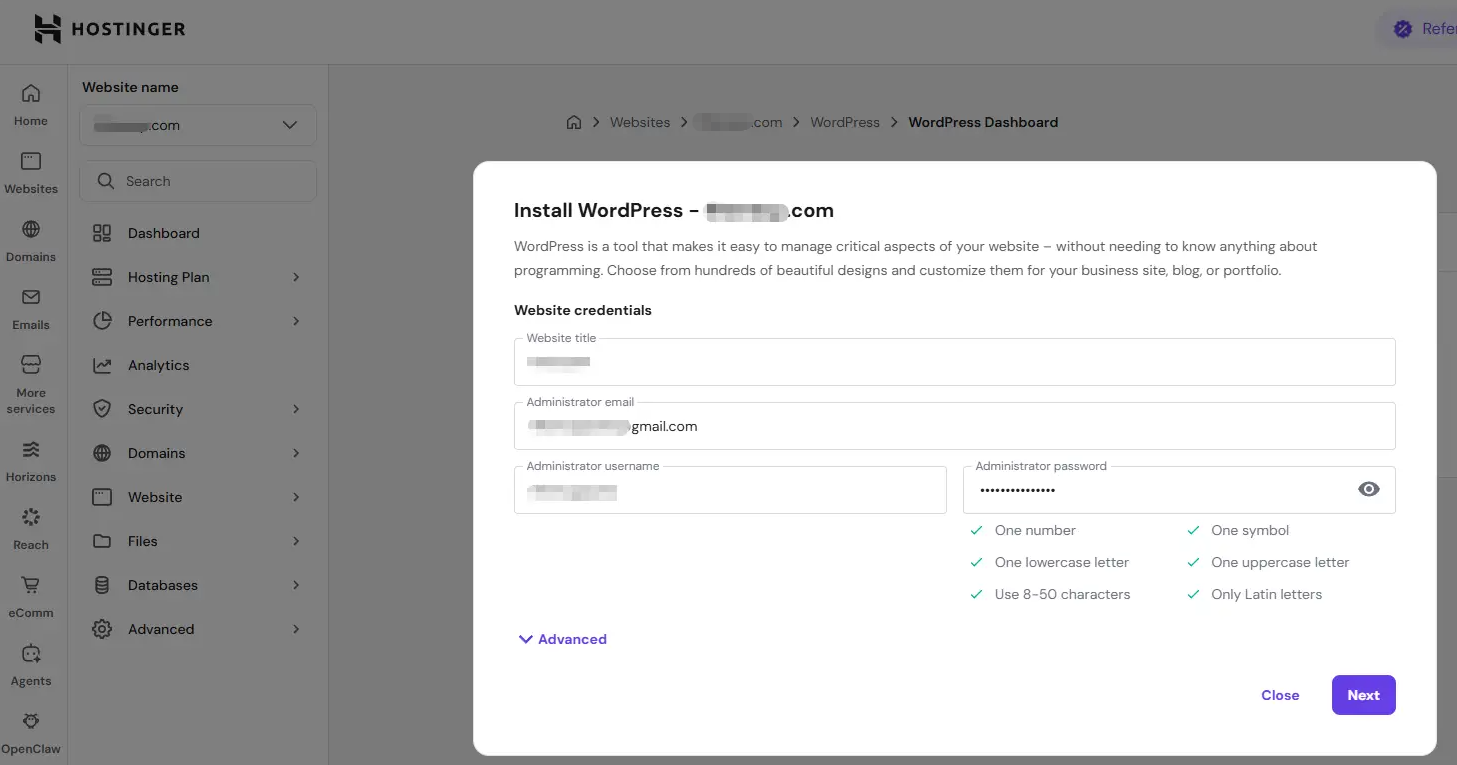This screenshot has height=765, width=1457.
Task: Focus the Website title input field
Action: 954,362
